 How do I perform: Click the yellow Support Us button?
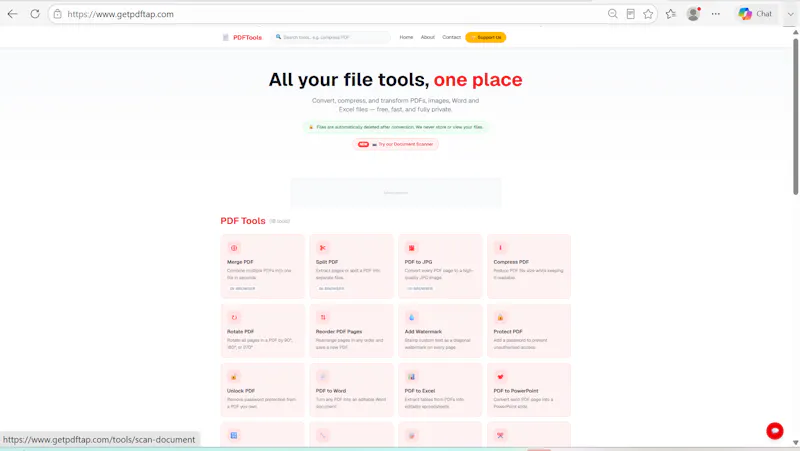point(486,37)
